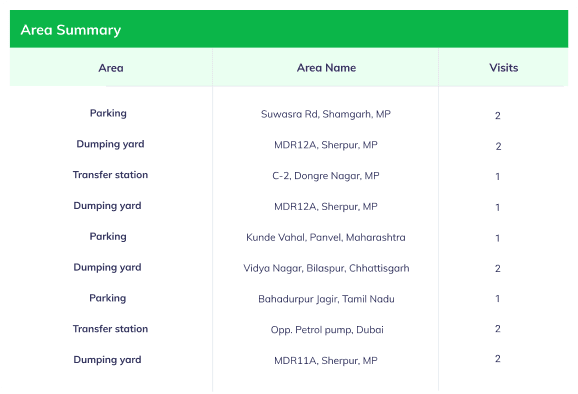Image resolution: width=578 pixels, height=394 pixels.
Task: Click the C-2, Dongre Nagar, MP entry
Action: tap(326, 176)
